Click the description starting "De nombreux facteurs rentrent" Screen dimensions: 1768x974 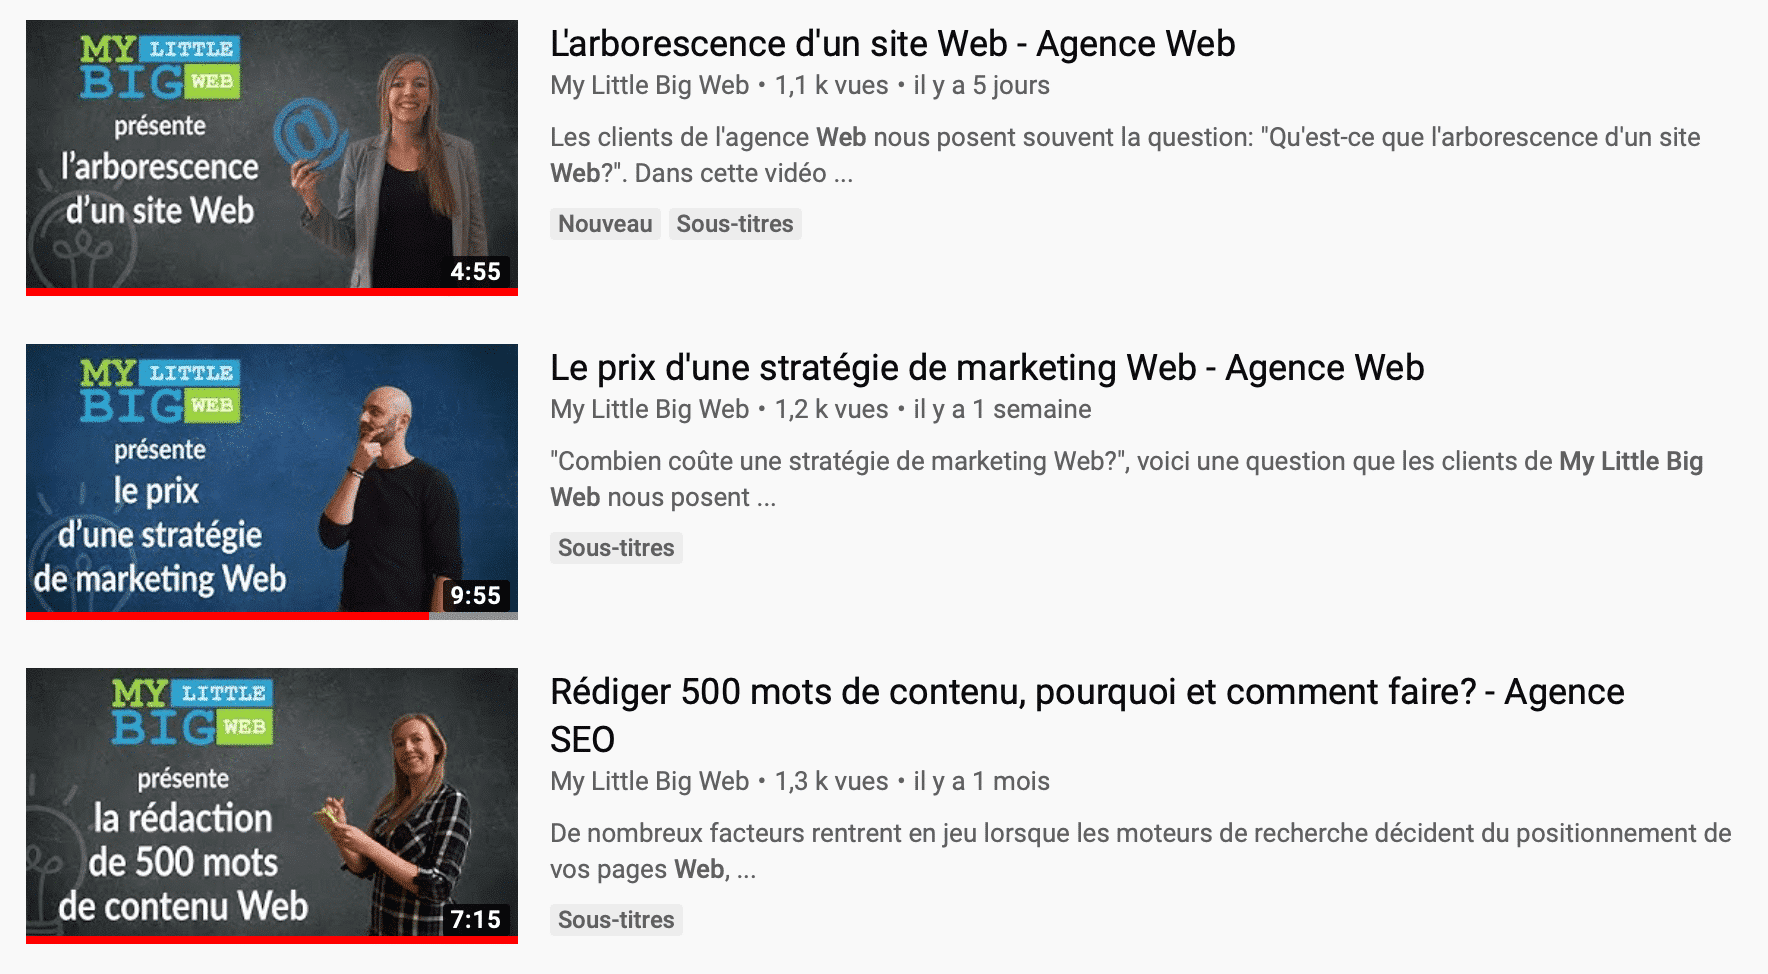tap(1140, 851)
